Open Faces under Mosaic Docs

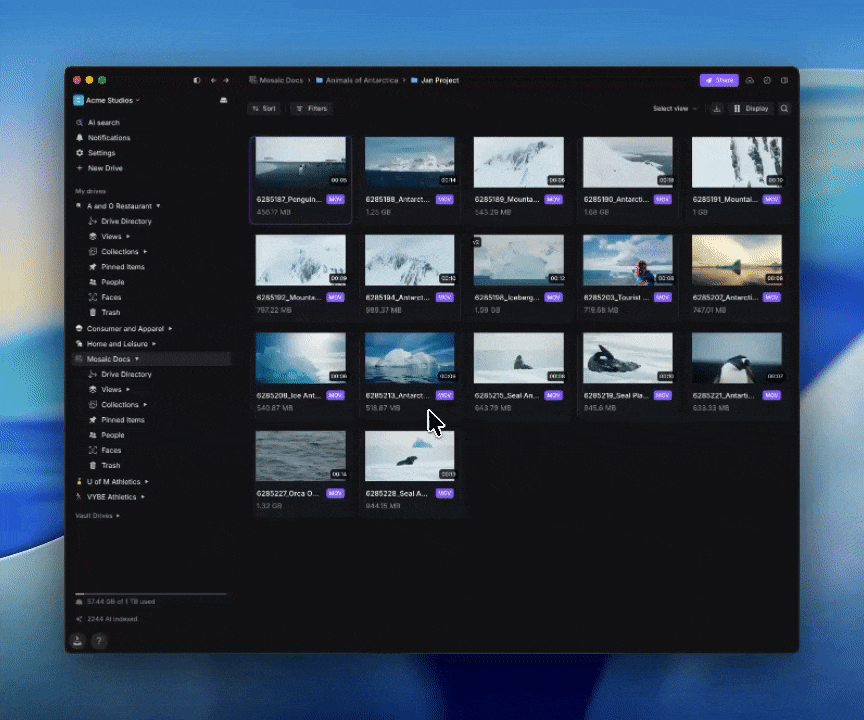[111, 450]
